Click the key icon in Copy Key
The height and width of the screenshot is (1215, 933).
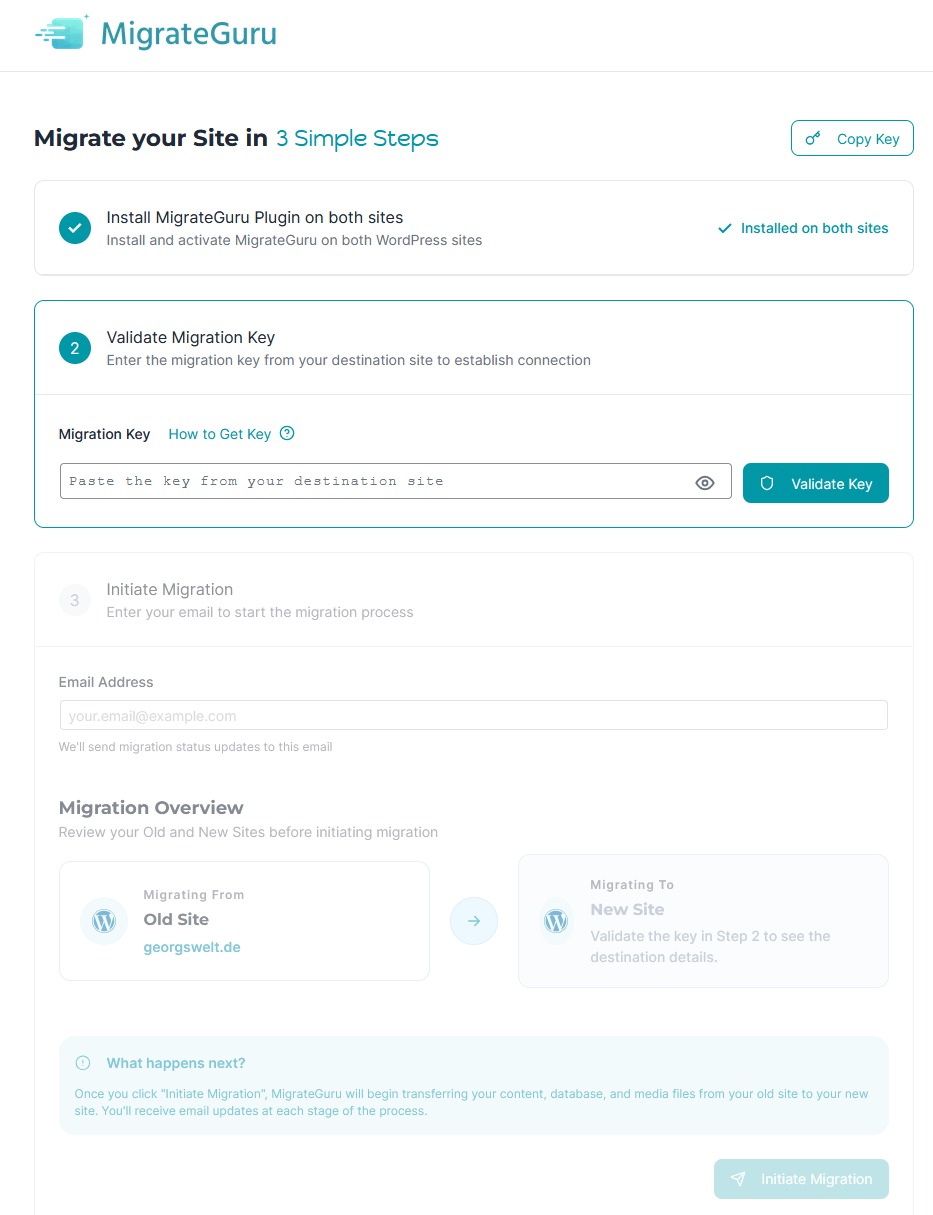814,139
